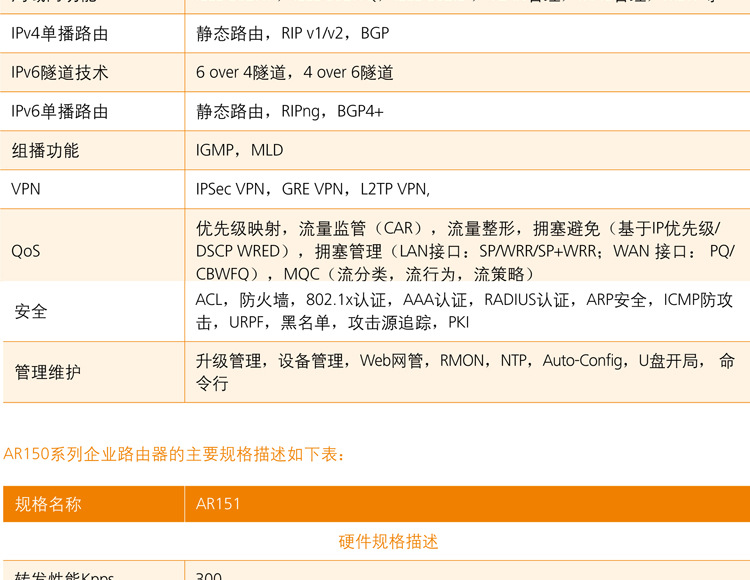Select the '组播功能' row label
The height and width of the screenshot is (580, 750).
(45, 151)
